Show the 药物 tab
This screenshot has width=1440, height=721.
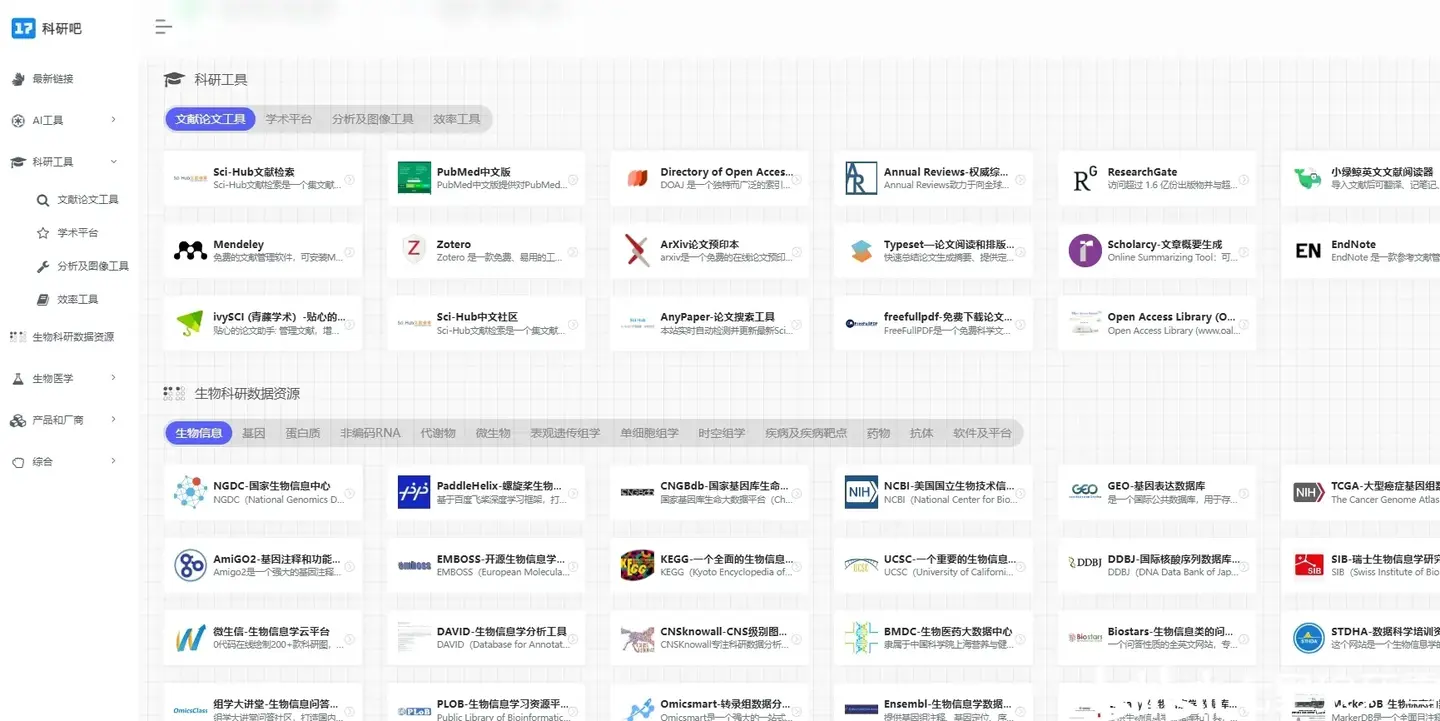[879, 433]
